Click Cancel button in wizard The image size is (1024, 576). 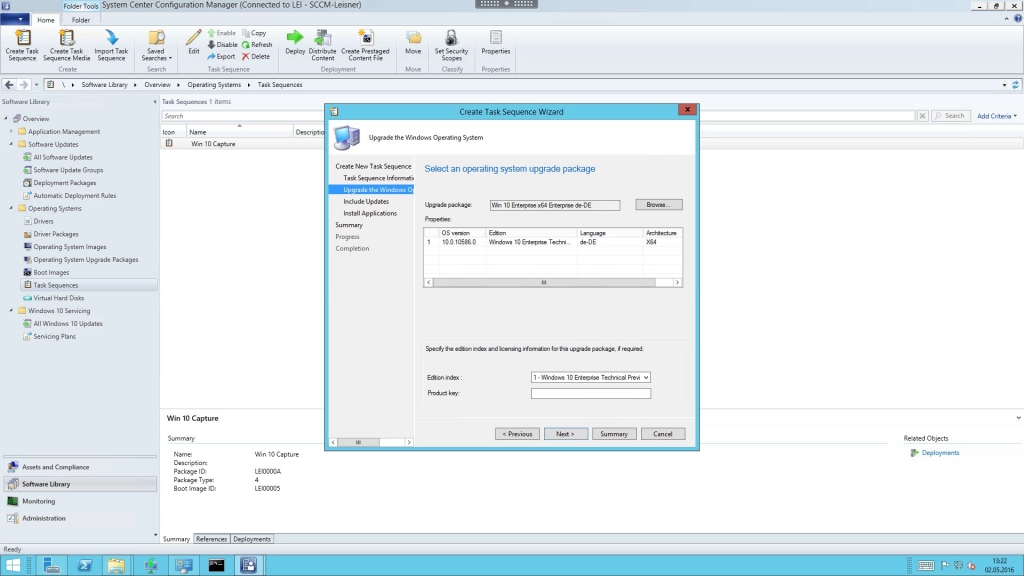click(x=662, y=434)
